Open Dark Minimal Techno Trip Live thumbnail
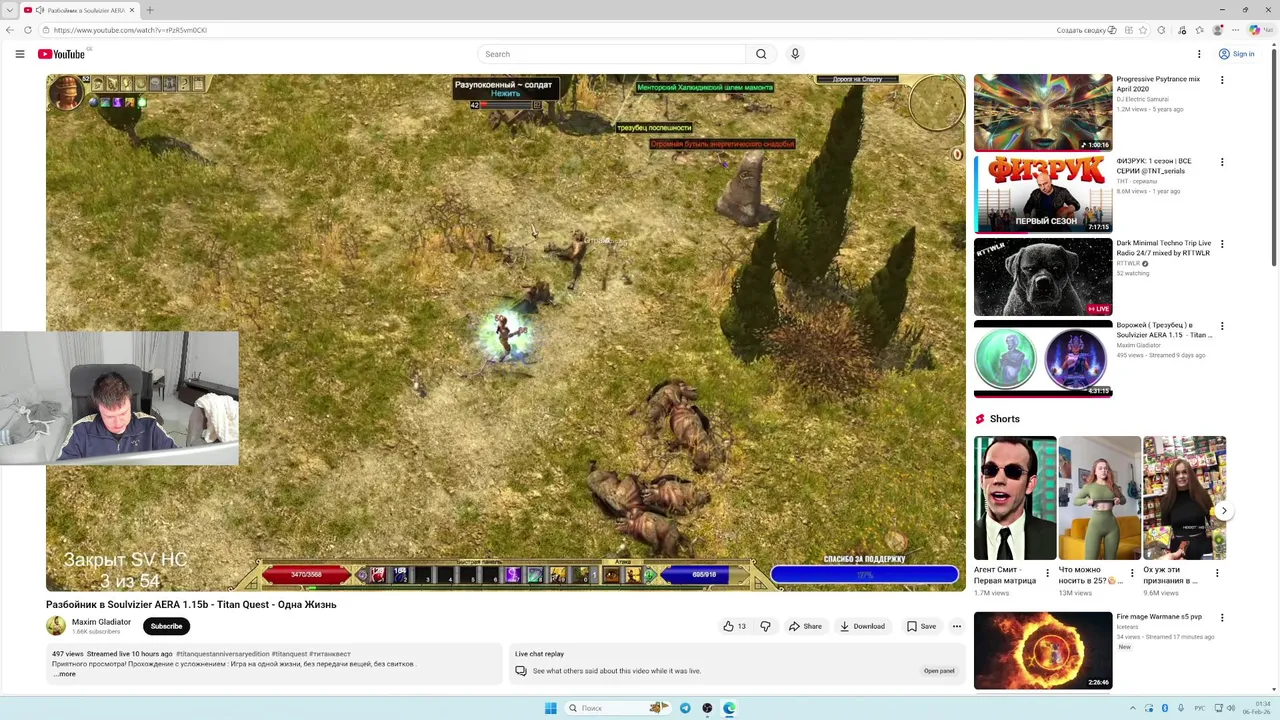Image resolution: width=1280 pixels, height=720 pixels. 1043,276
